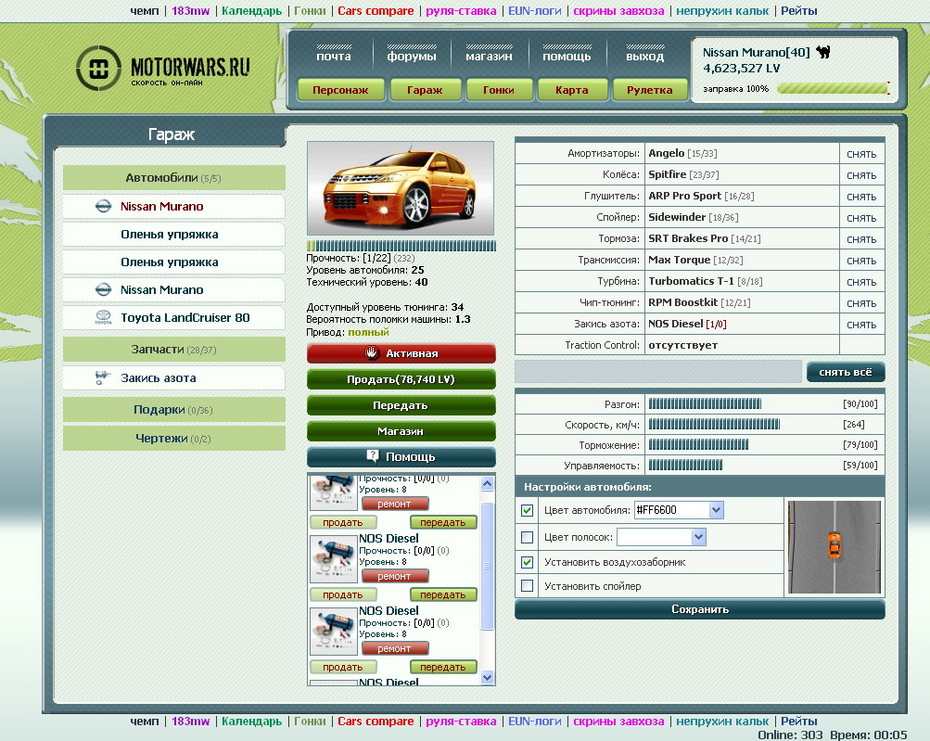Click снять in the Закись азота row
Viewport: 930px width, 741px height.
[861, 325]
